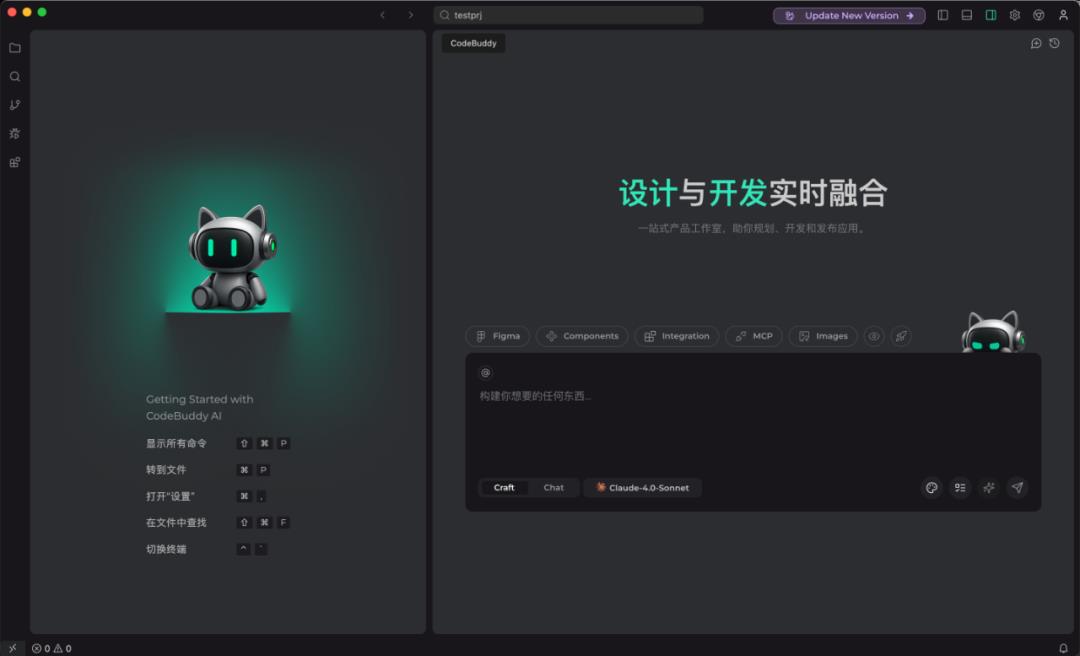Click the Components chip
The width and height of the screenshot is (1080, 656).
tap(582, 336)
